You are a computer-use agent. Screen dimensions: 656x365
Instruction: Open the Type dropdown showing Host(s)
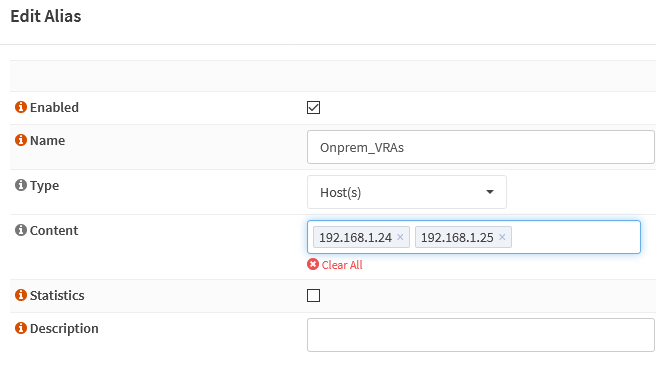pyautogui.click(x=407, y=192)
